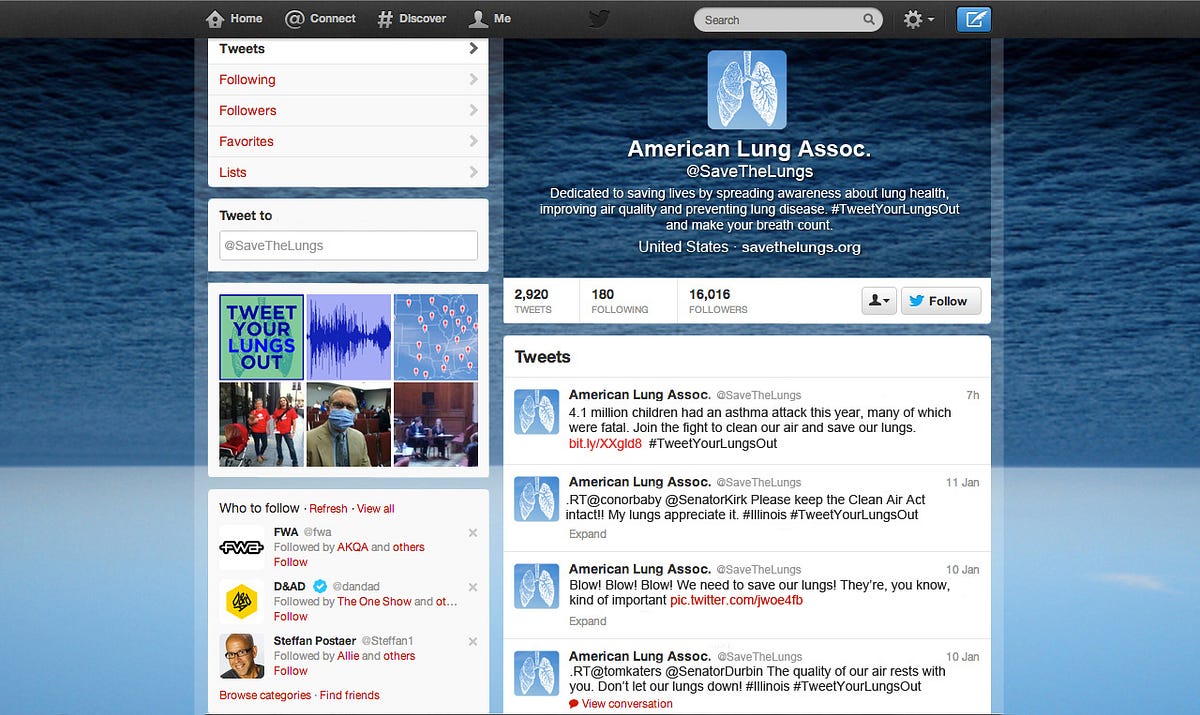Image resolution: width=1200 pixels, height=715 pixels.
Task: Open the Allie link under Steffan Postaer
Action: pyautogui.click(x=347, y=656)
